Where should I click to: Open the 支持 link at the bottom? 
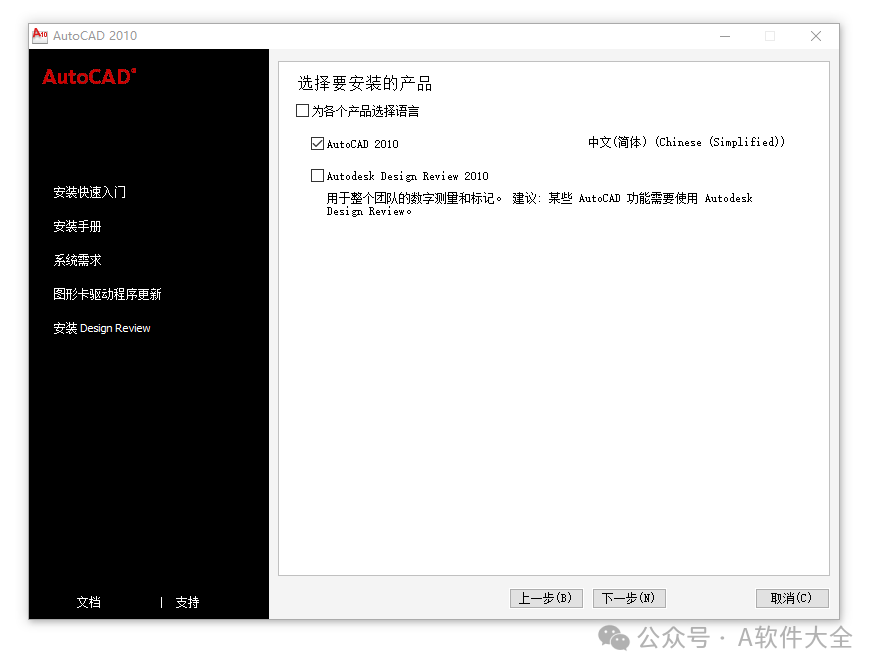point(186,601)
